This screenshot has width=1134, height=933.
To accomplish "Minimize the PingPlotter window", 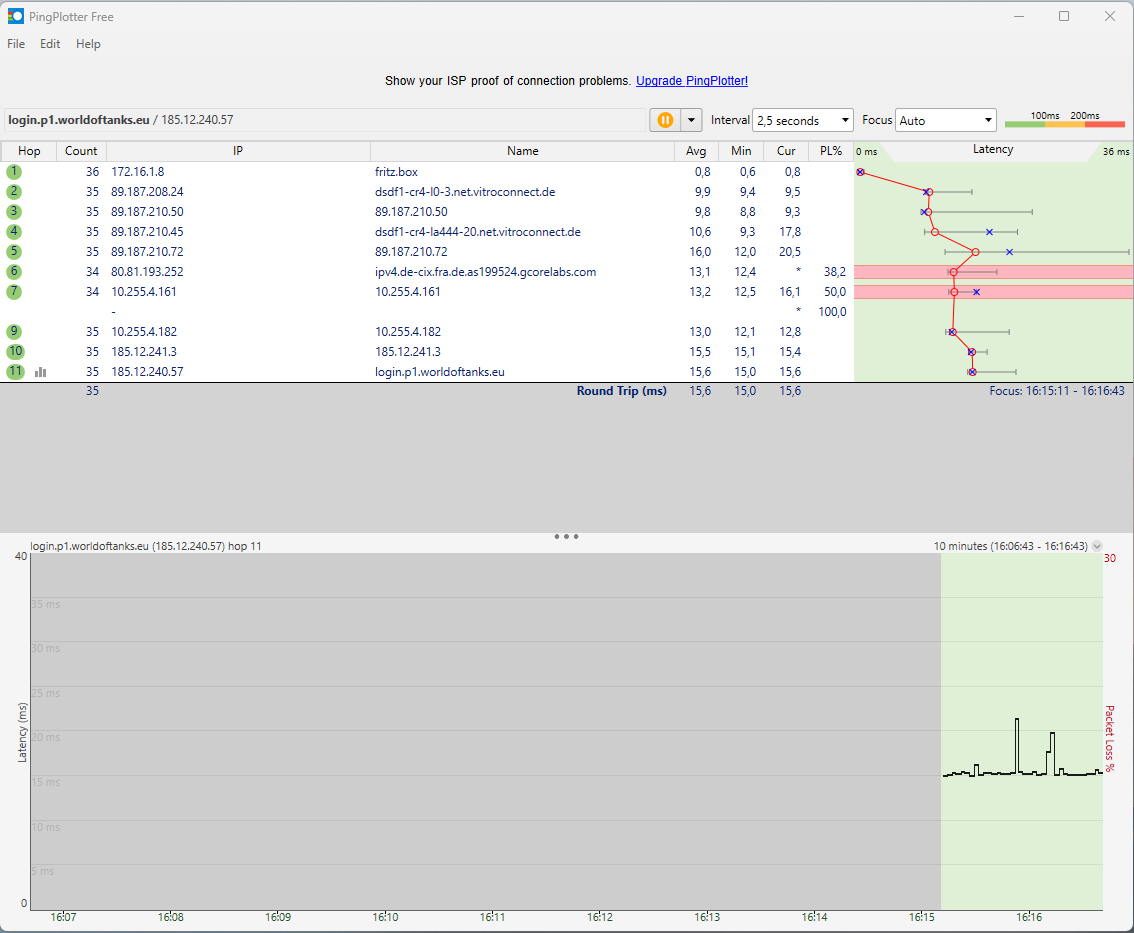I will click(x=1019, y=16).
